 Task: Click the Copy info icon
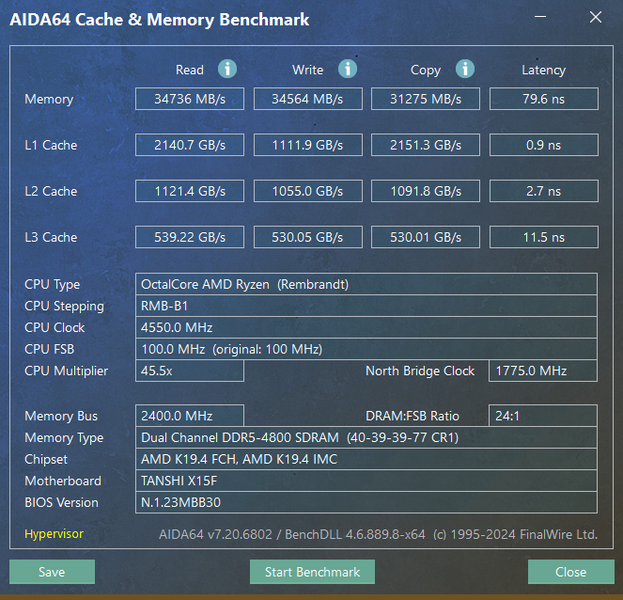465,69
